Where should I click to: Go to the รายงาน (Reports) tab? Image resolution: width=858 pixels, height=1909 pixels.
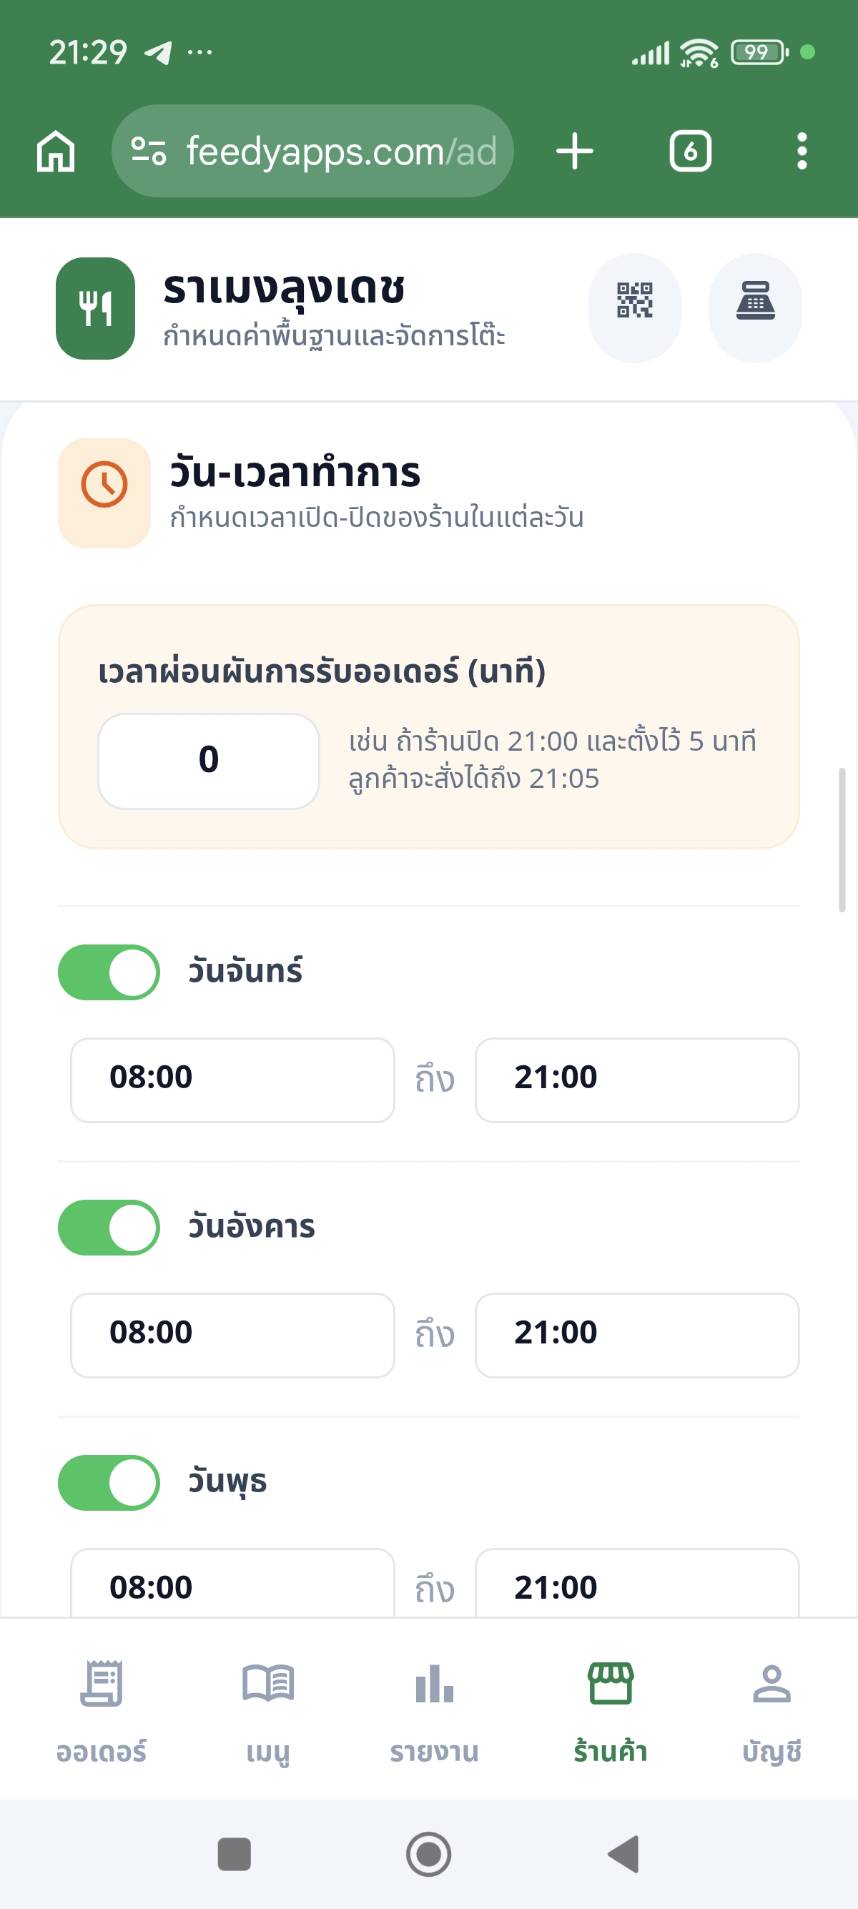tap(434, 1707)
